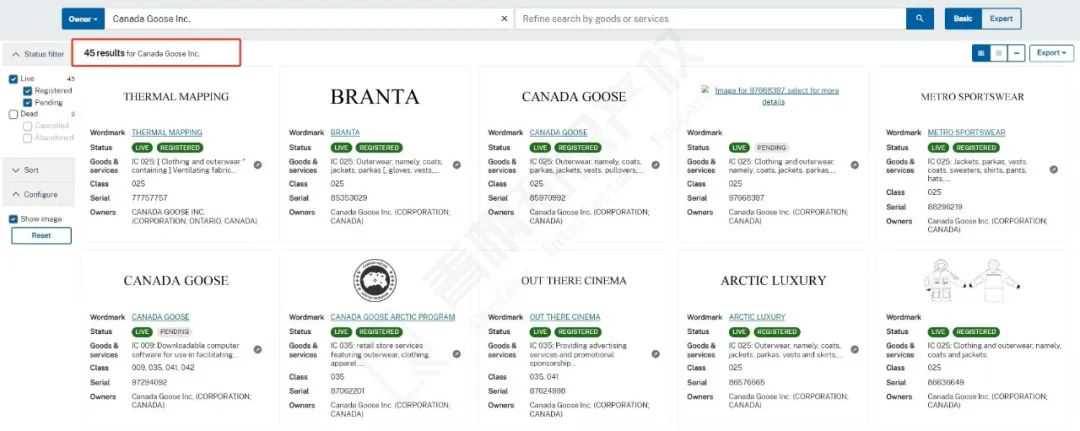Collapse the Configure section
The width and height of the screenshot is (1080, 431).
tap(39, 195)
